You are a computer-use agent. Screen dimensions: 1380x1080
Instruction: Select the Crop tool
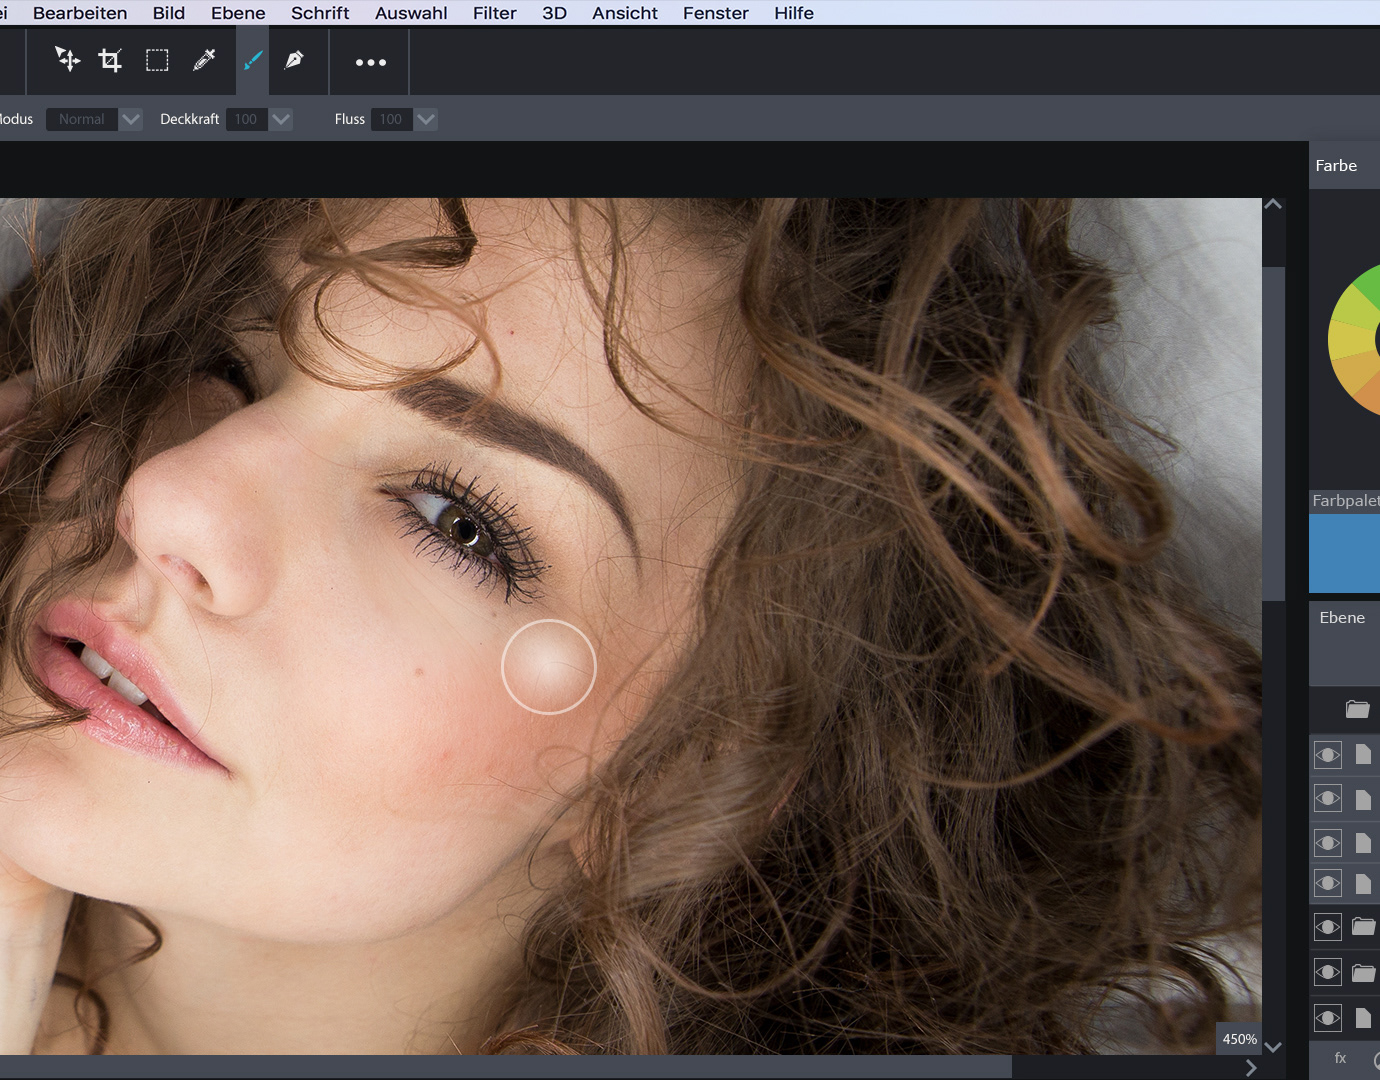pos(110,61)
